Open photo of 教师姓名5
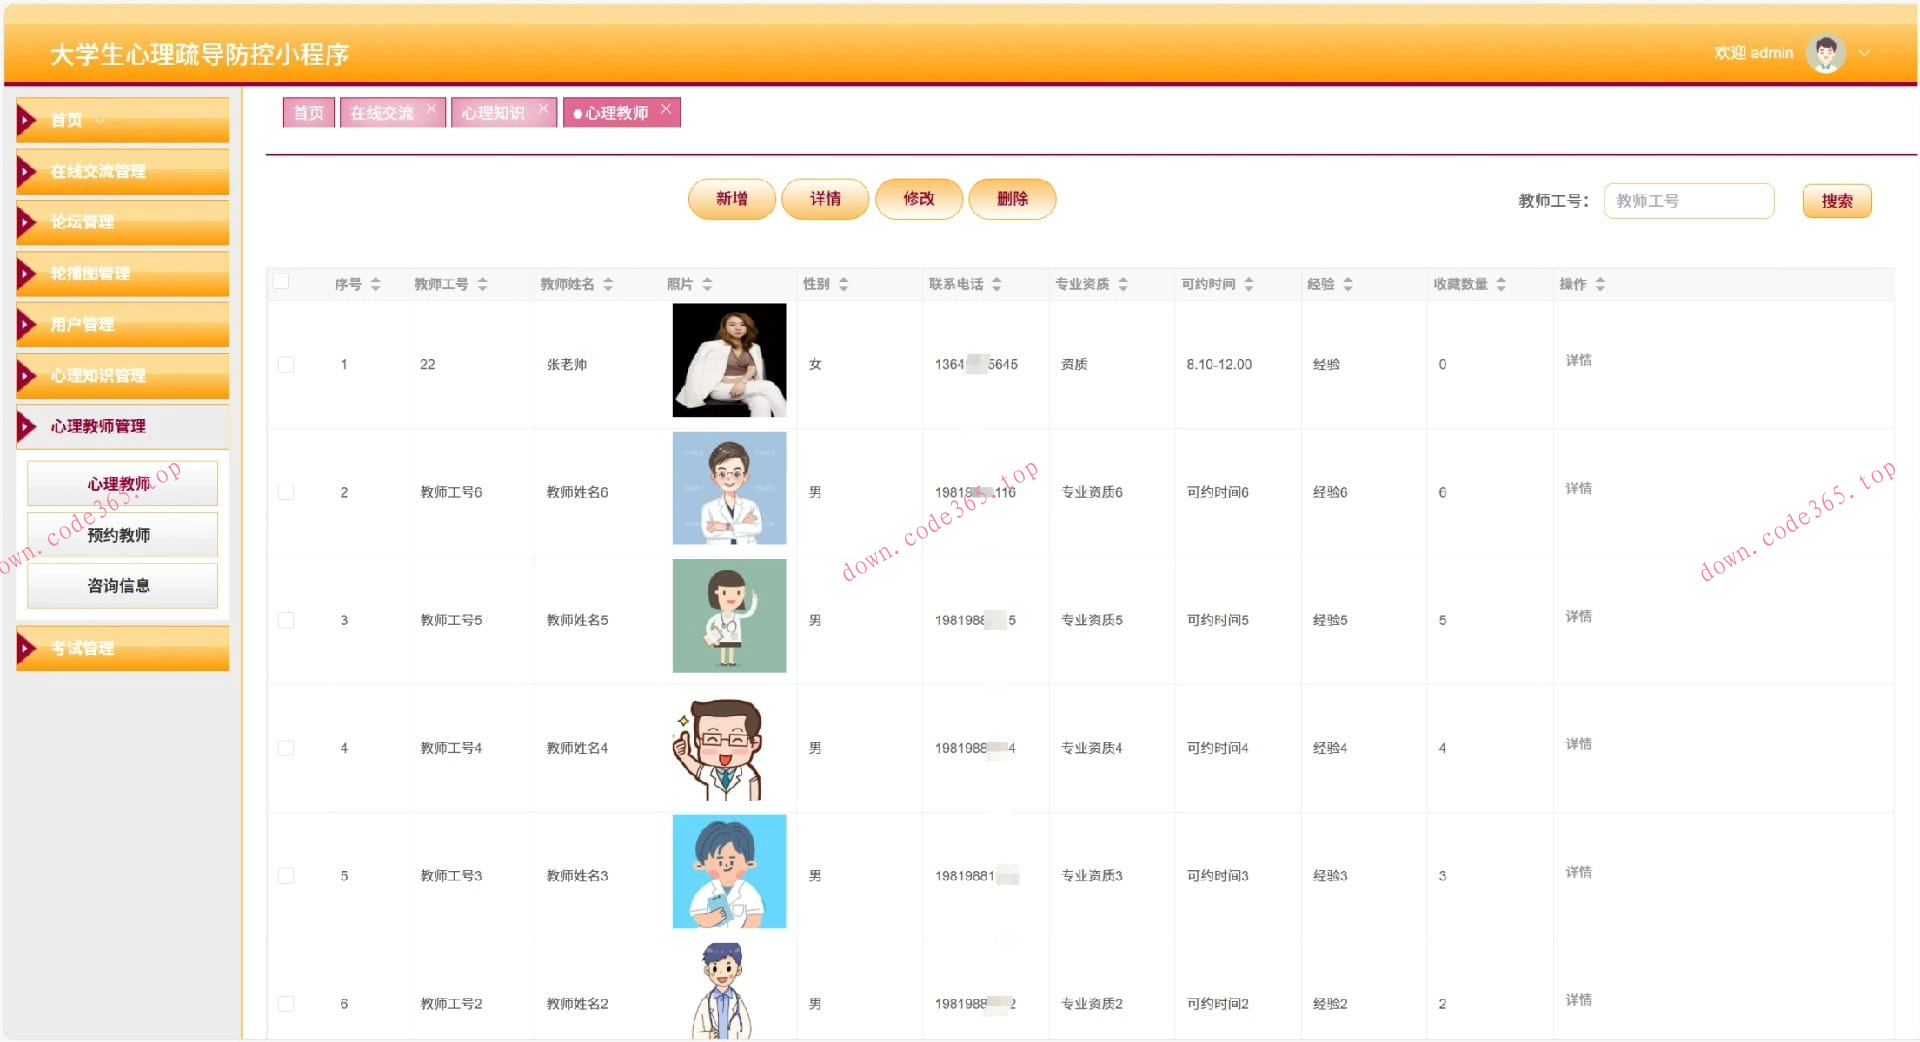Viewport: 1920px width, 1042px height. 729,616
